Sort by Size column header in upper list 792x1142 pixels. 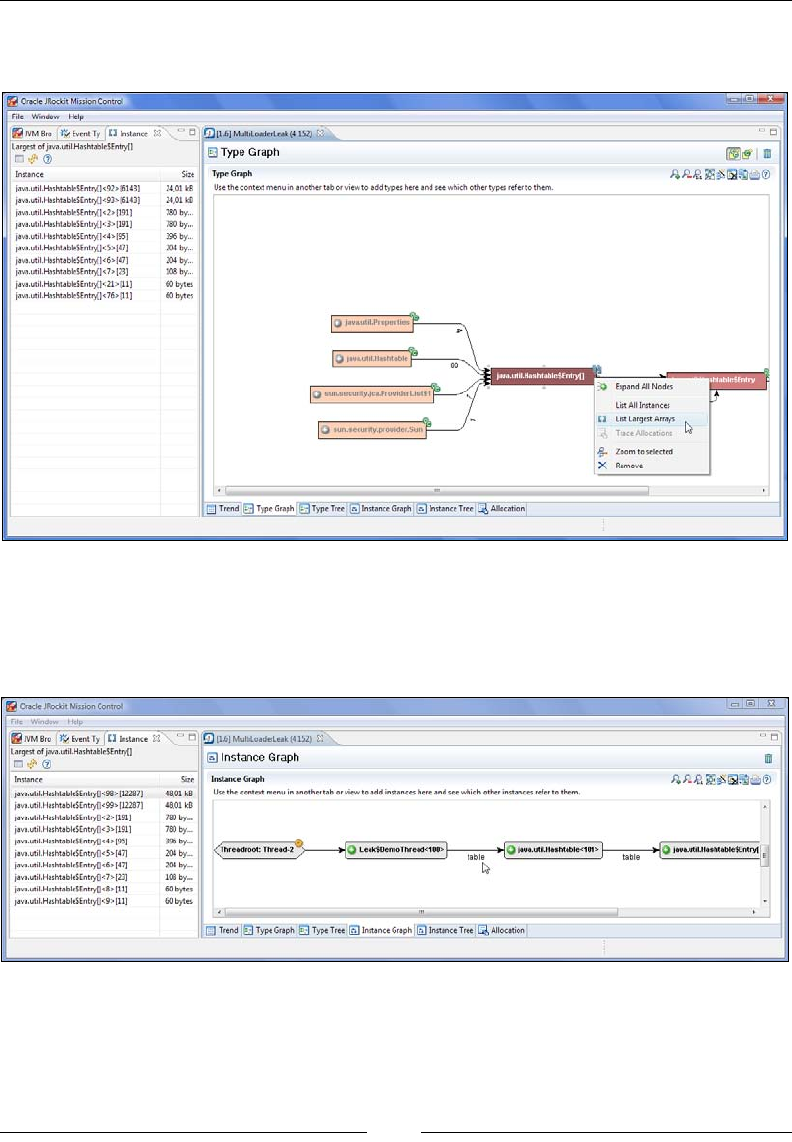click(179, 175)
